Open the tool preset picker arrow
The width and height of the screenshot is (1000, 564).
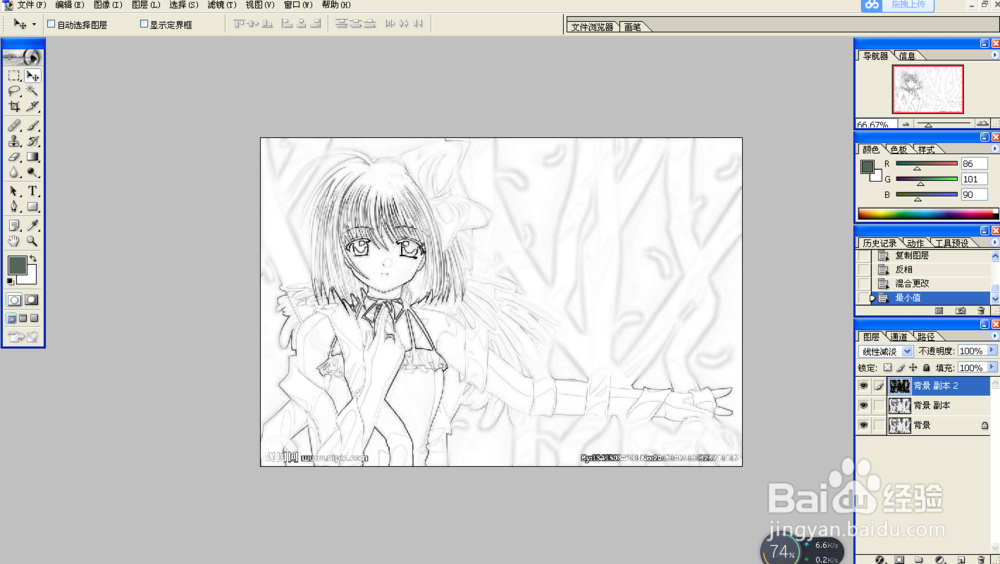point(34,24)
